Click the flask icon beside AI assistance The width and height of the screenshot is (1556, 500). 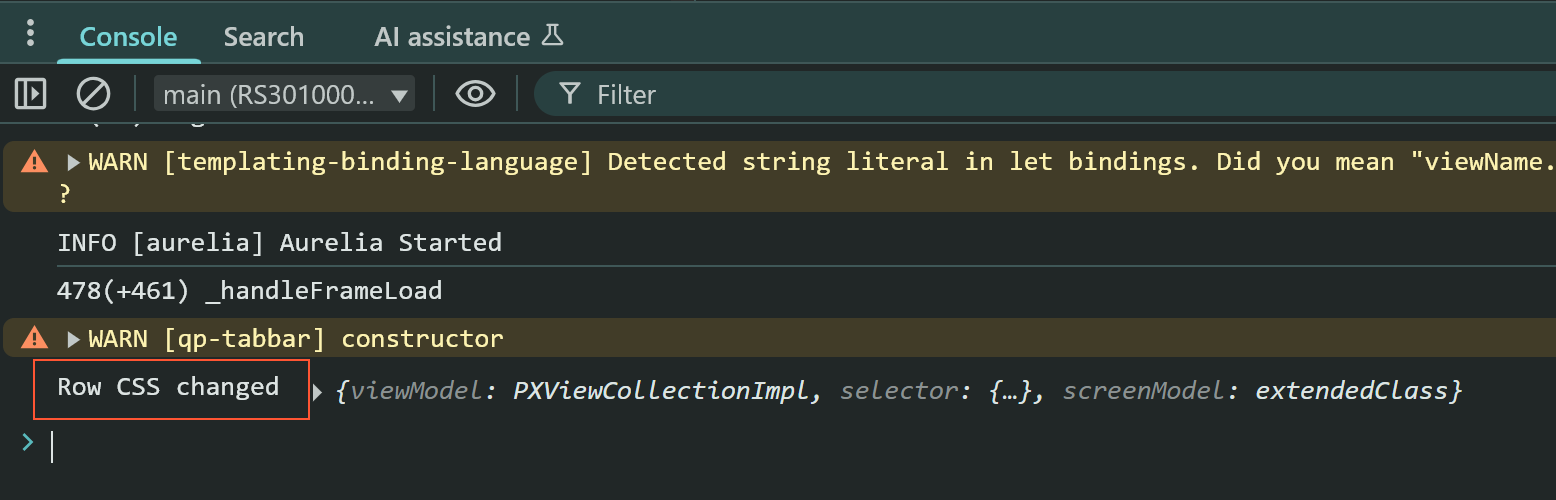552,36
